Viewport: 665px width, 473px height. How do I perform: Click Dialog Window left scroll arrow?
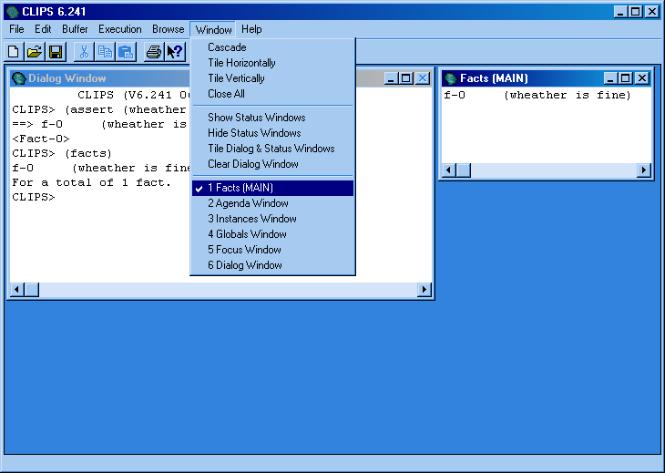click(17, 290)
